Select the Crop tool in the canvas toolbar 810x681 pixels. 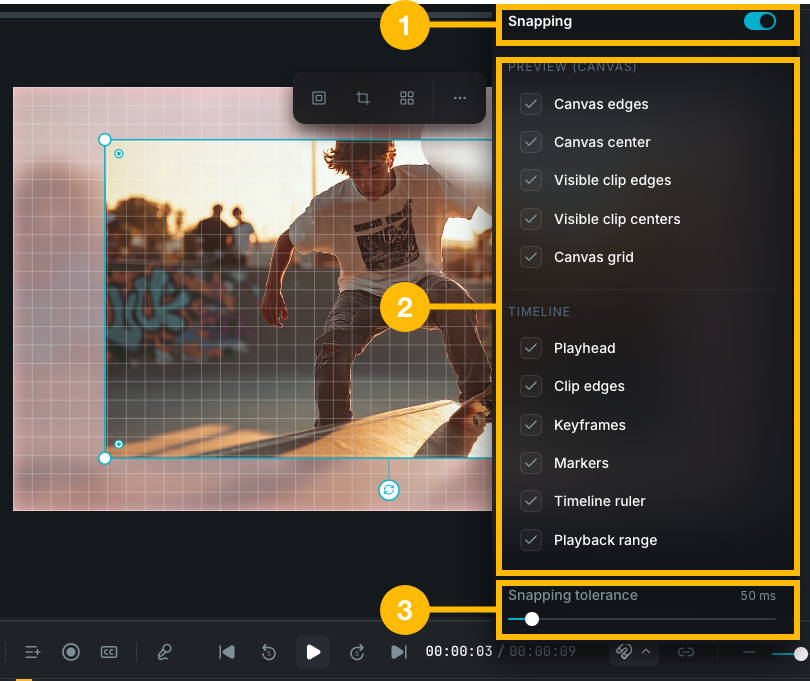[363, 98]
